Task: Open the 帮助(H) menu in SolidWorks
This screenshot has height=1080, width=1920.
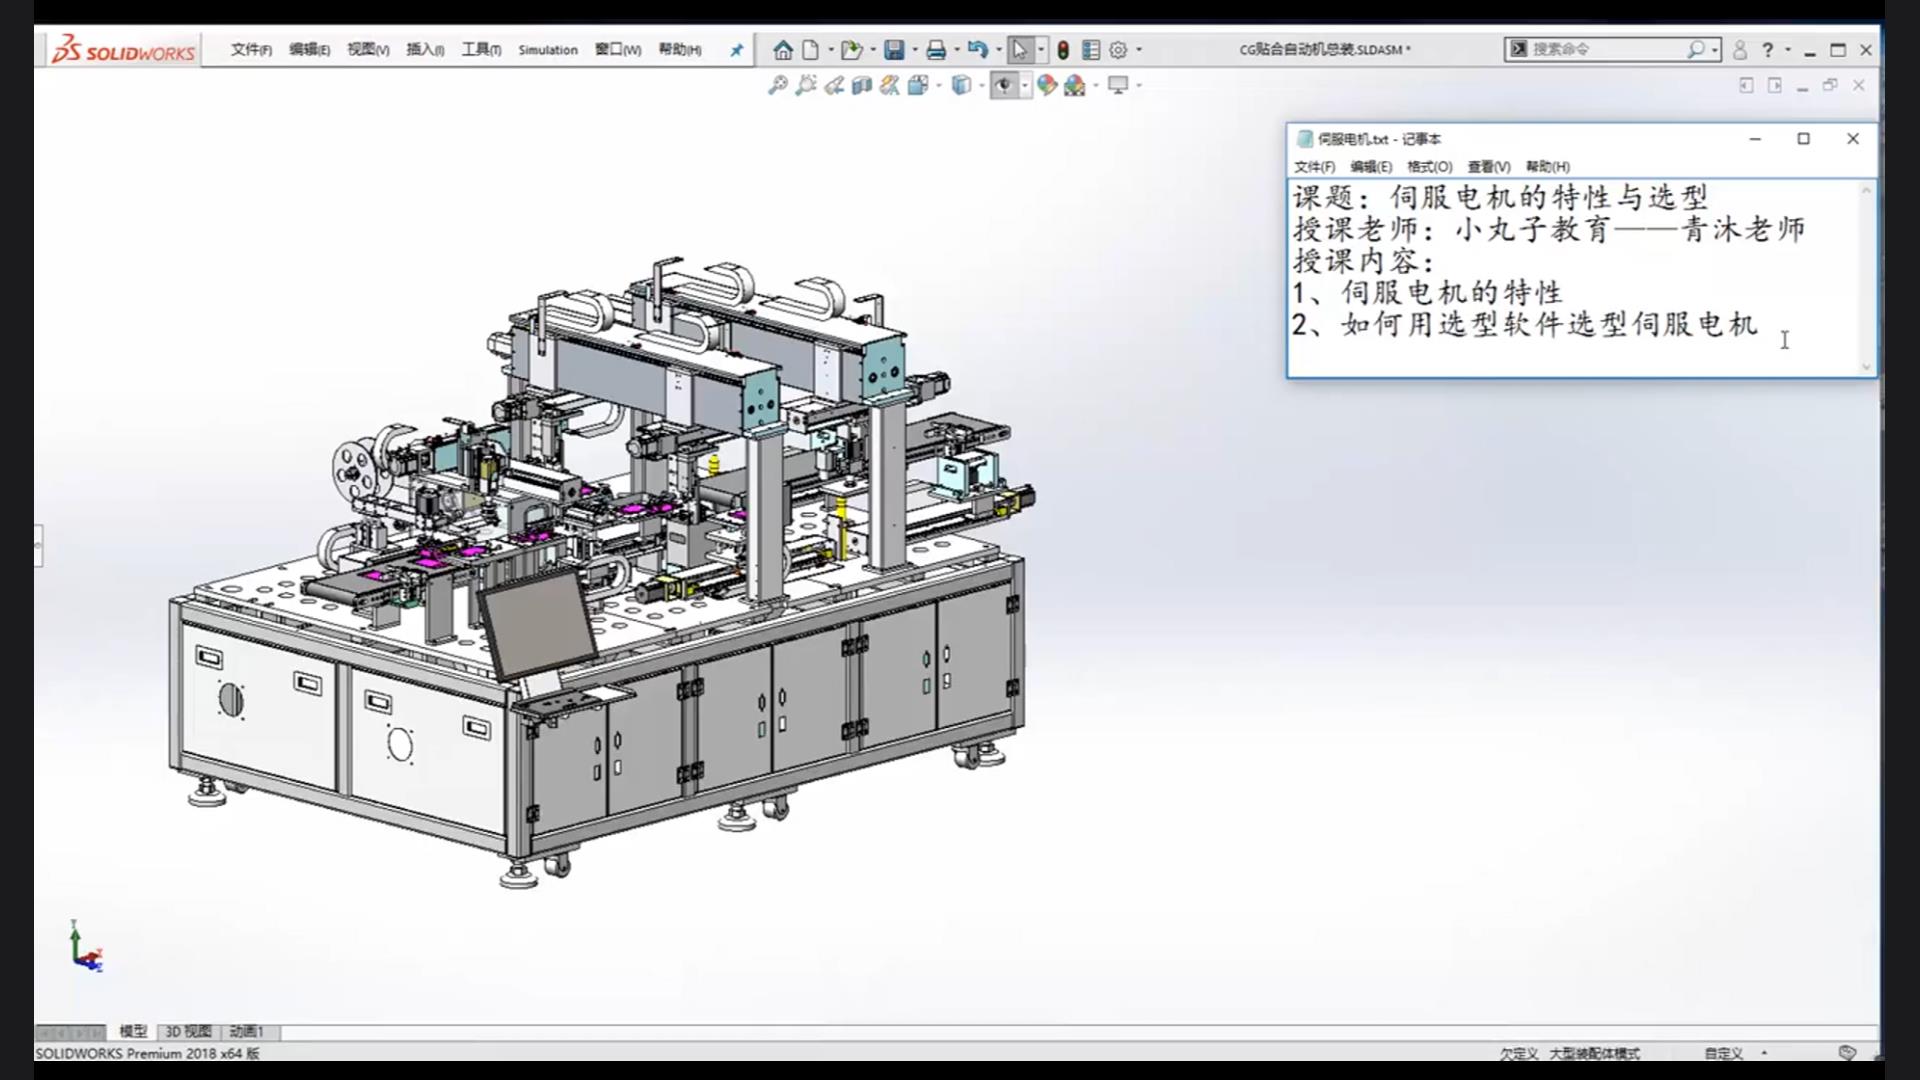Action: coord(680,50)
